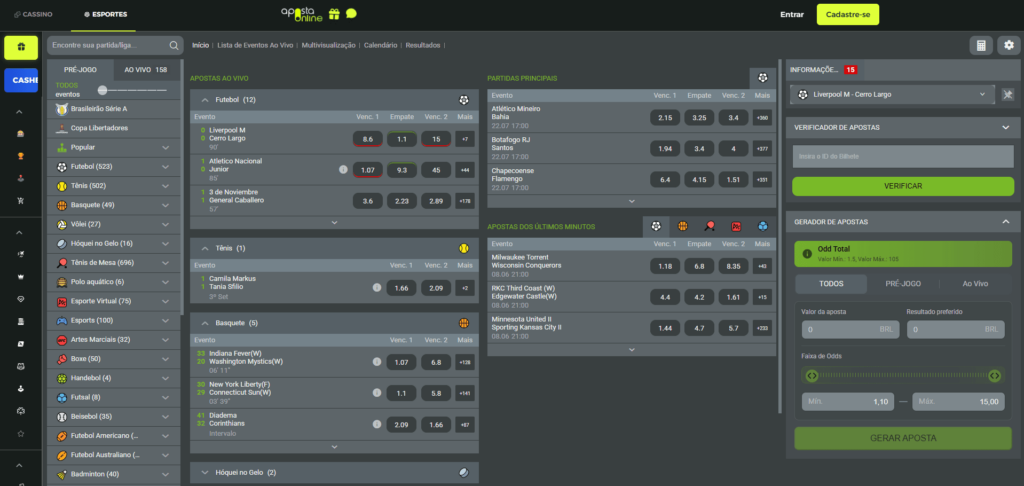1024x486 pixels.
Task: Select Ao Vivo 158 tab
Action: coord(146,69)
